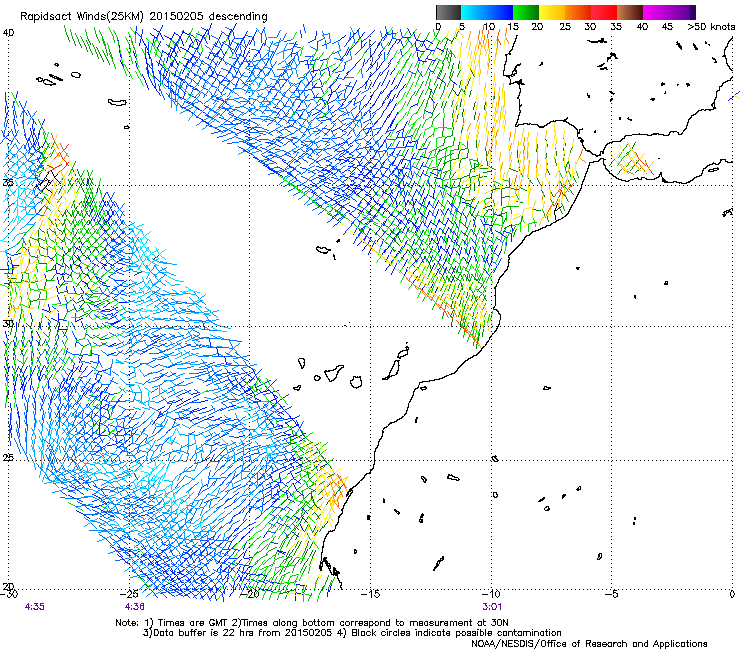740x650 pixels.
Task: Click the legend scale value '15'
Action: [513, 27]
